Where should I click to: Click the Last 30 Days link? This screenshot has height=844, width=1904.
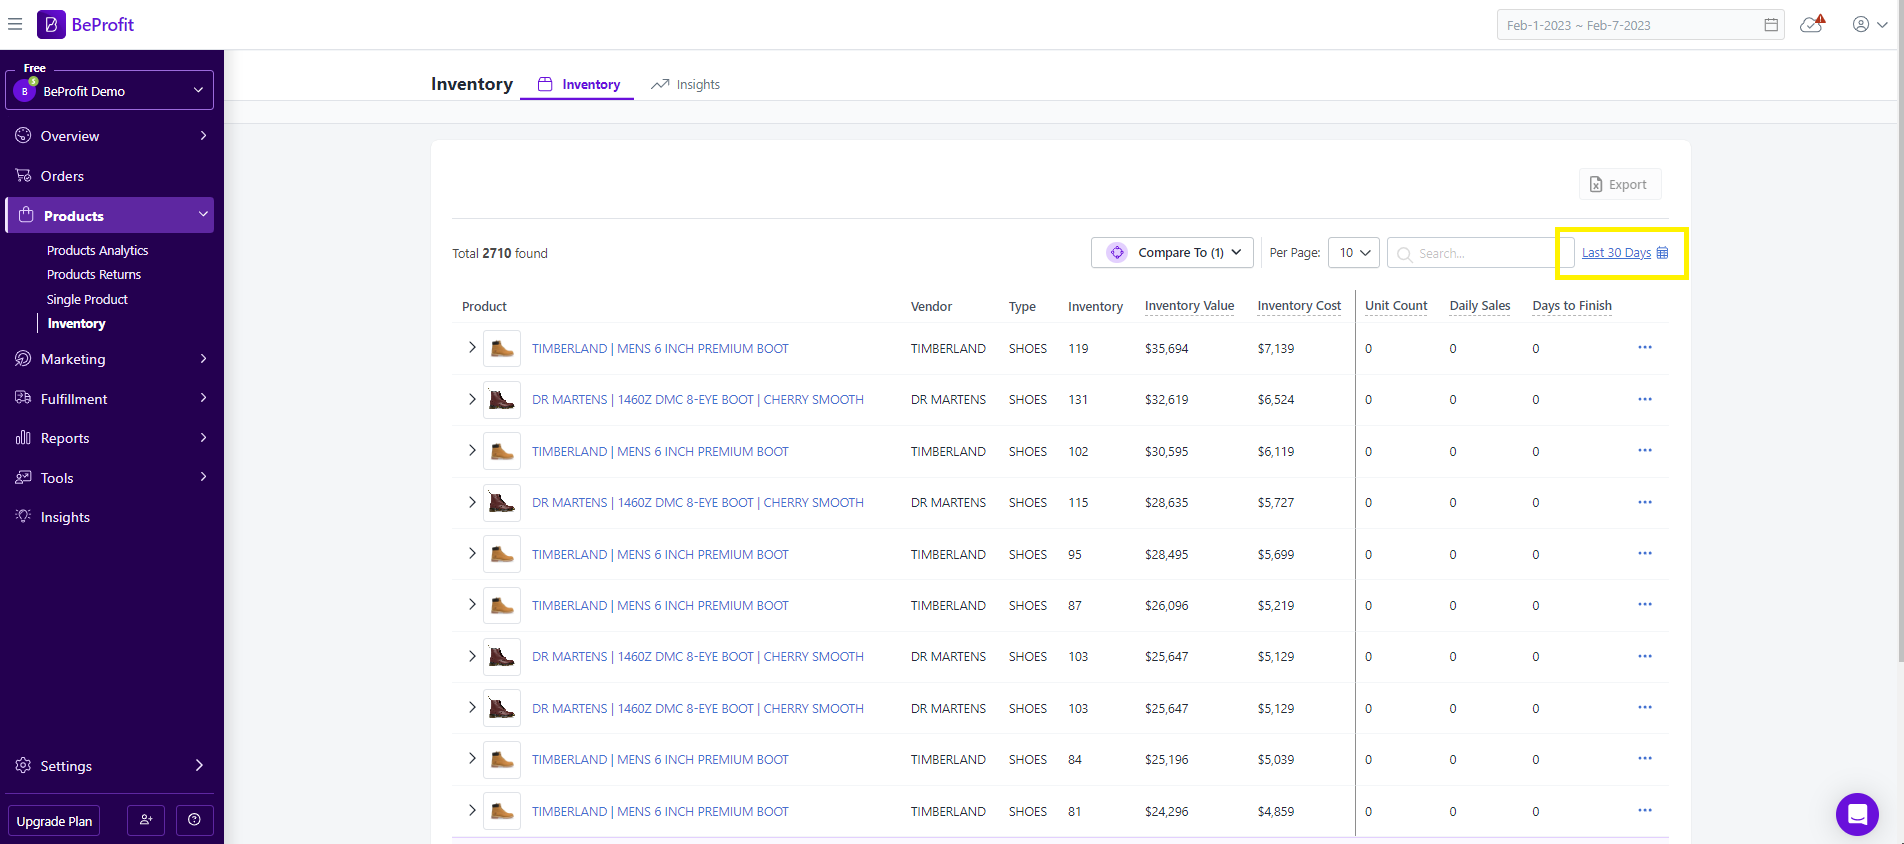1616,253
